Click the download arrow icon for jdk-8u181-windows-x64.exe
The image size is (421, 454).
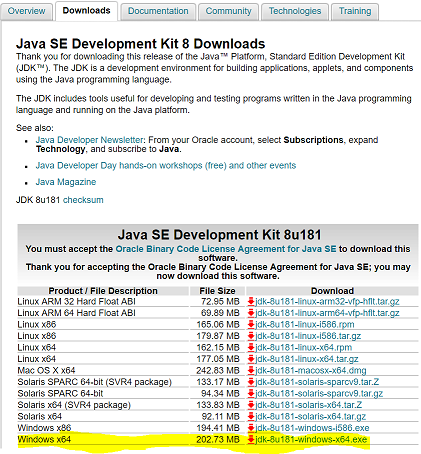[251, 440]
